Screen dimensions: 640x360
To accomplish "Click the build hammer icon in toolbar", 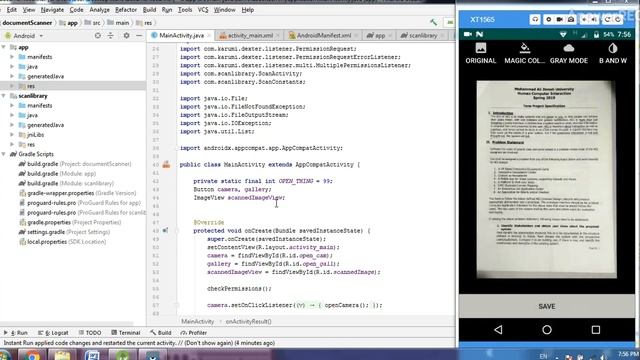I will [433, 22].
